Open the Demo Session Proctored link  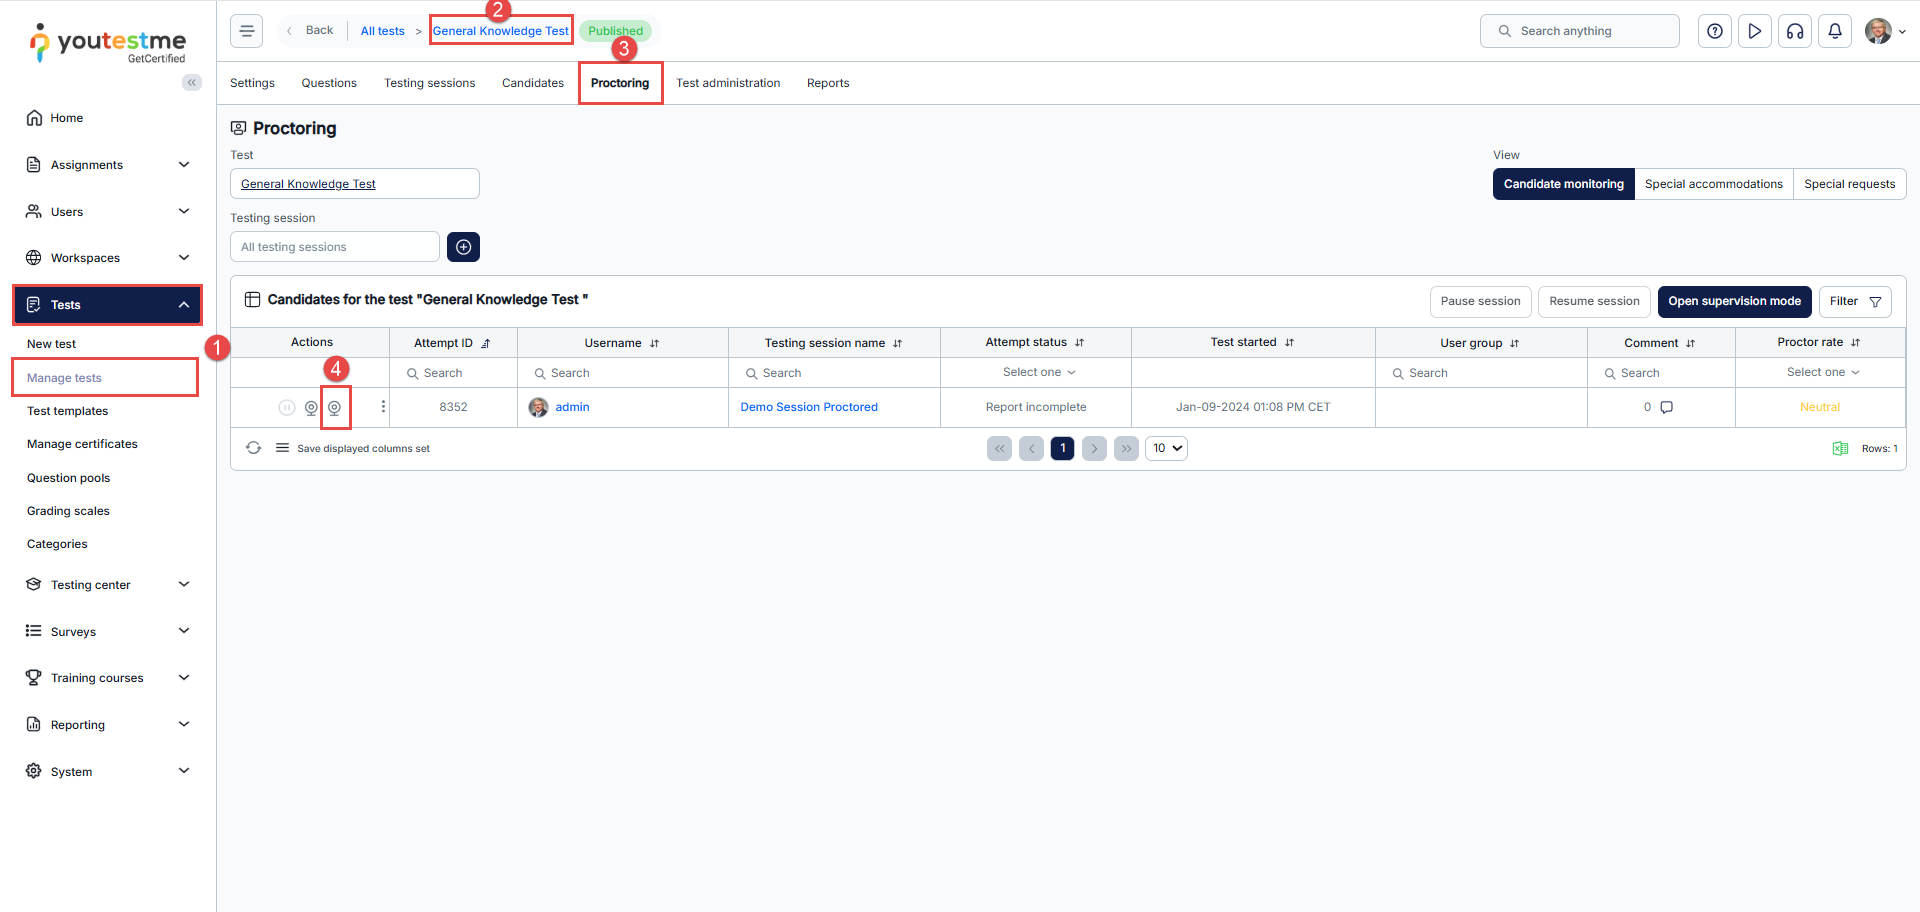tap(808, 407)
